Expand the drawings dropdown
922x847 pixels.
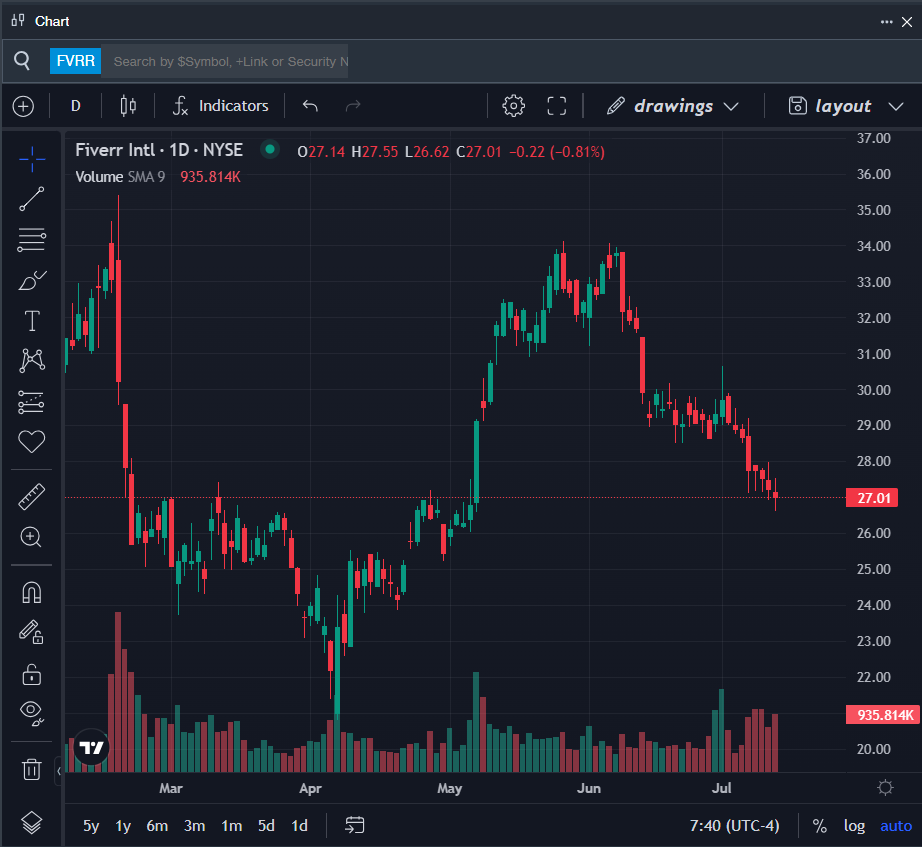click(673, 106)
